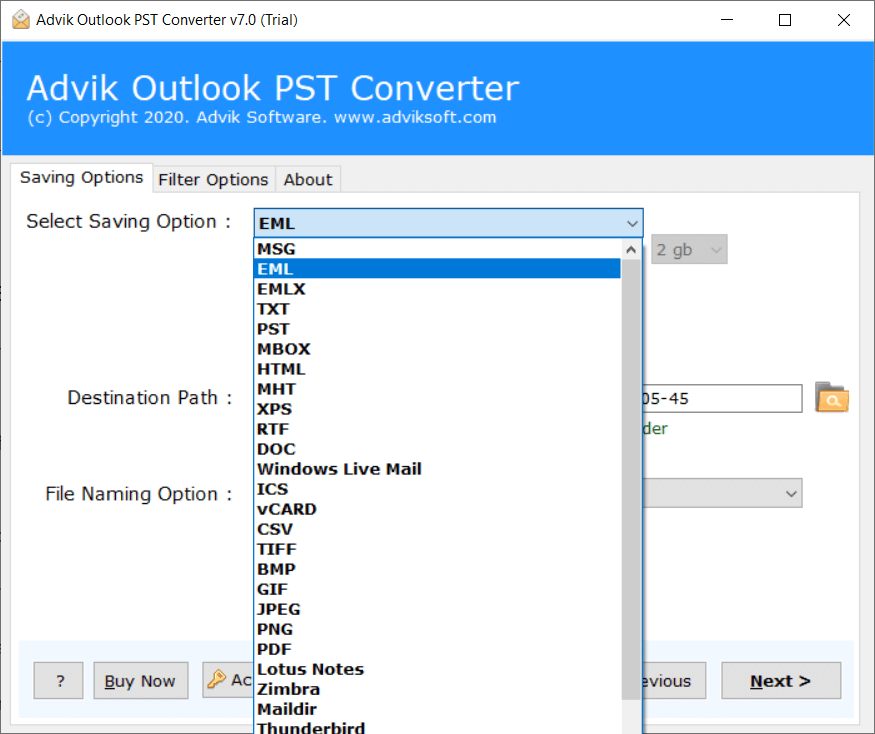Choose Lotus Notes from the list
875x734 pixels.
[x=438, y=670]
